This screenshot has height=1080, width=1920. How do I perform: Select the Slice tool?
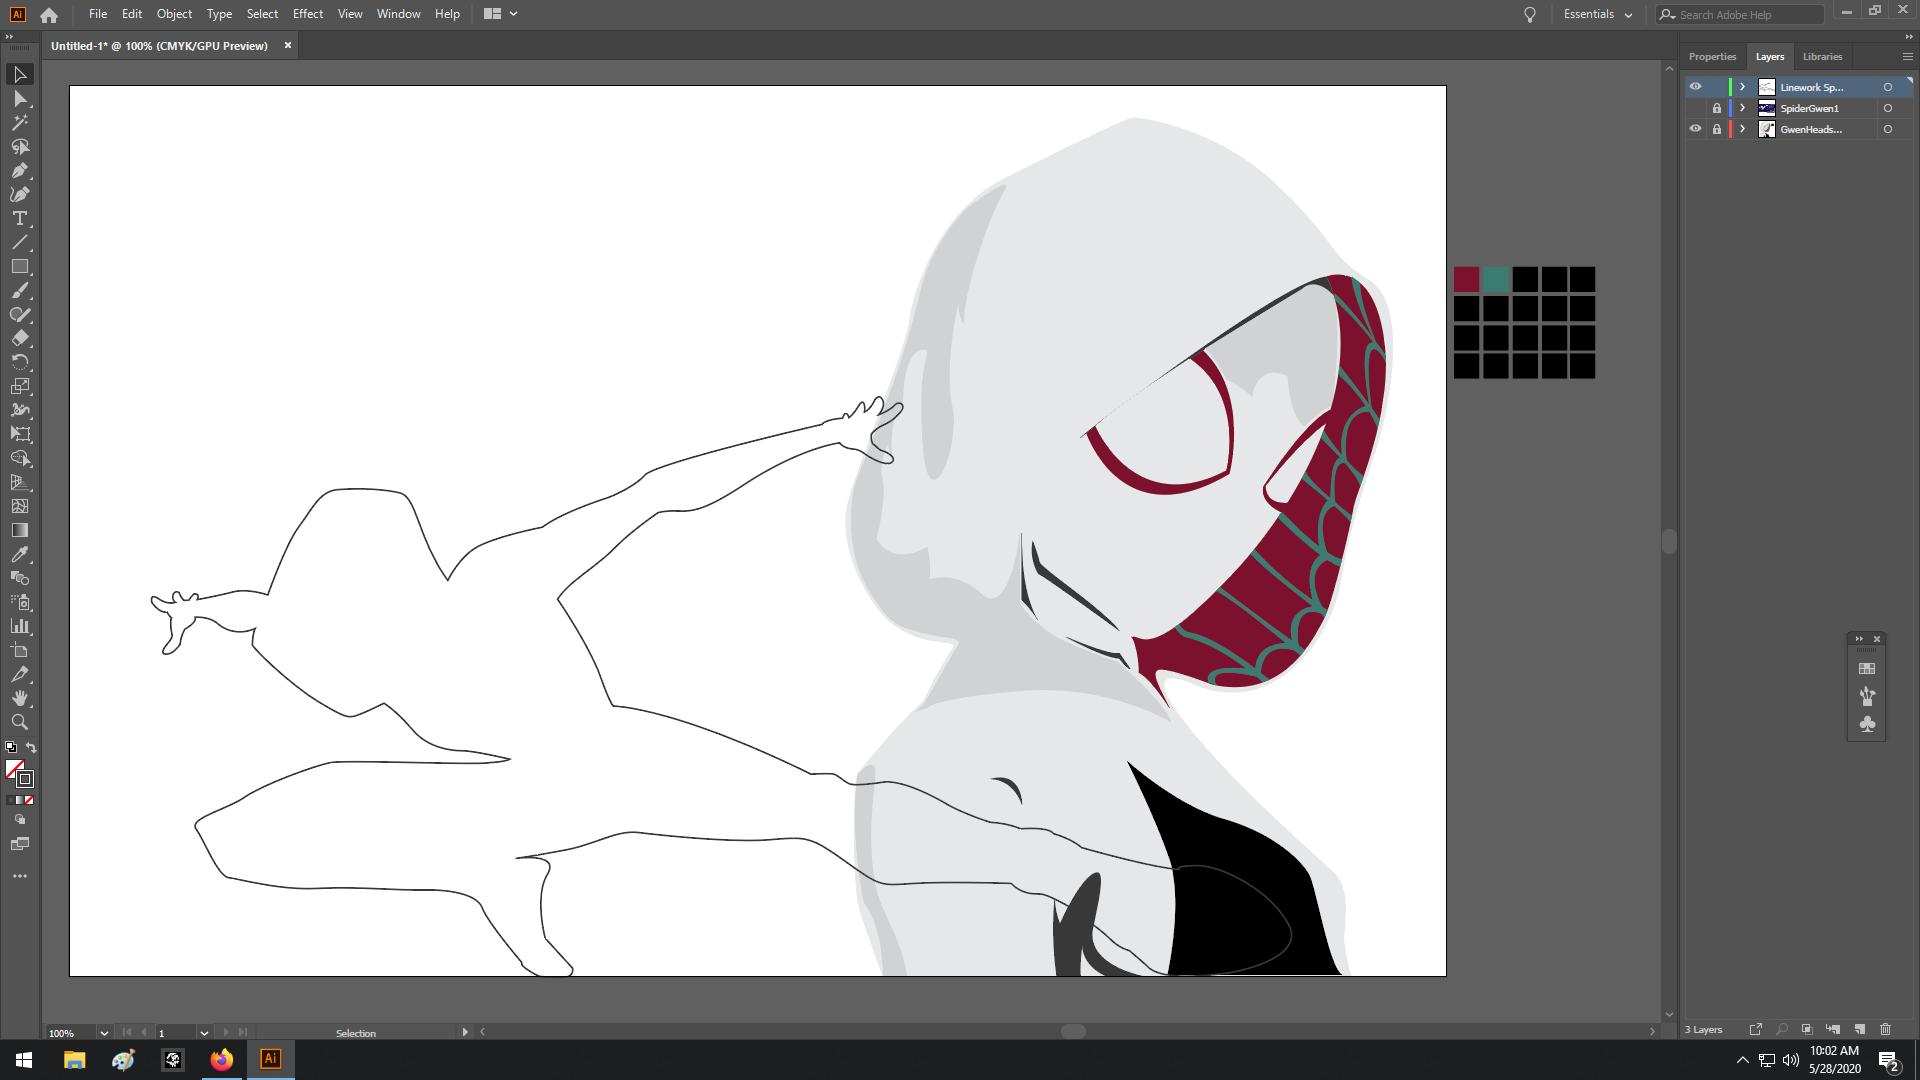click(x=20, y=675)
